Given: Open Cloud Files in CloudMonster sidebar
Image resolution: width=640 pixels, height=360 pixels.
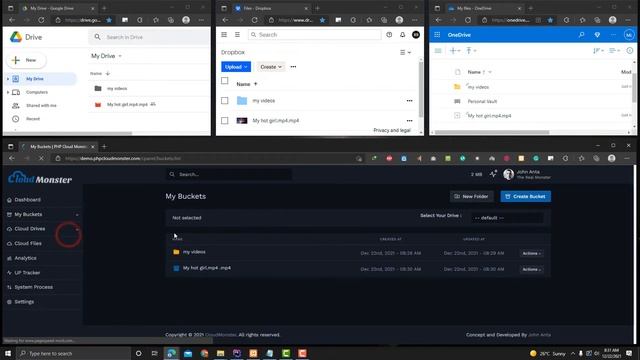Looking at the screenshot, I should coord(28,243).
